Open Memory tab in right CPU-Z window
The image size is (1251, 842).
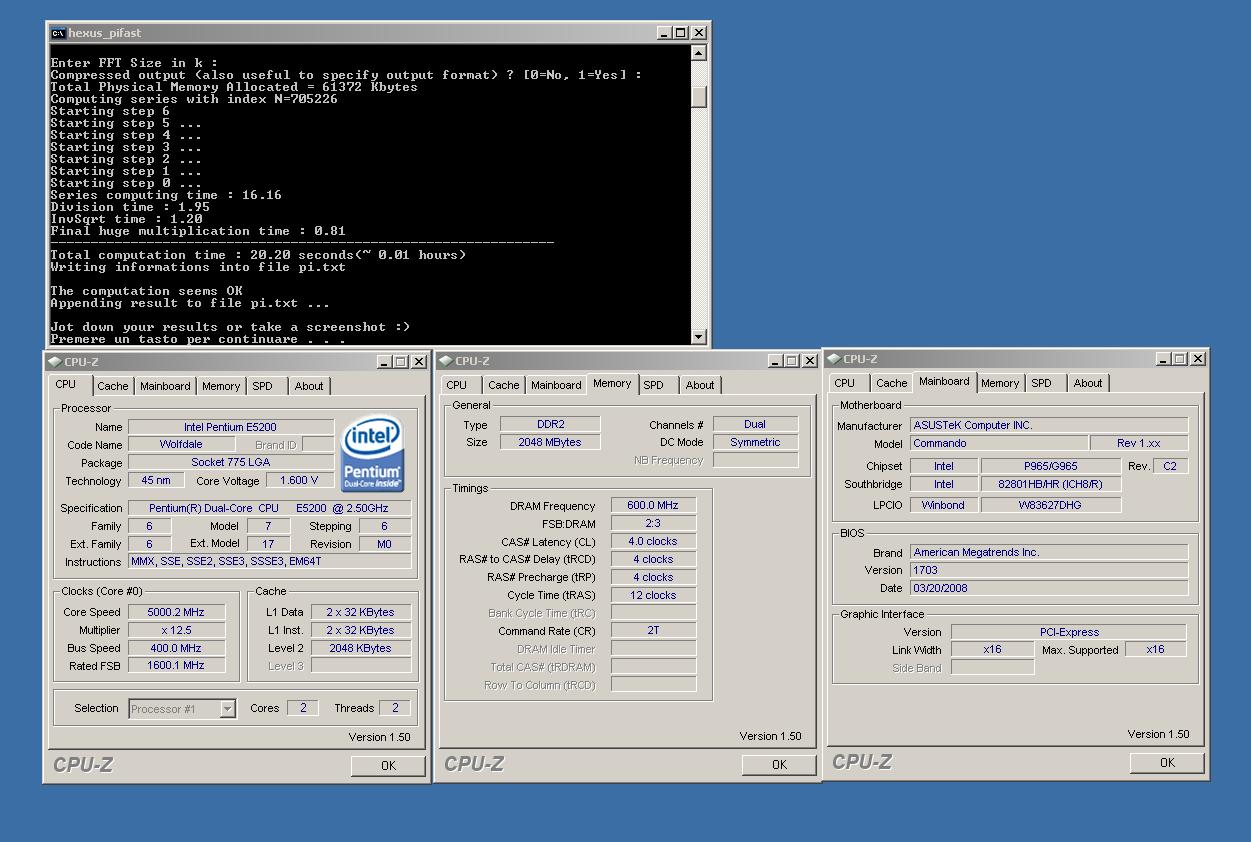click(x=1000, y=383)
